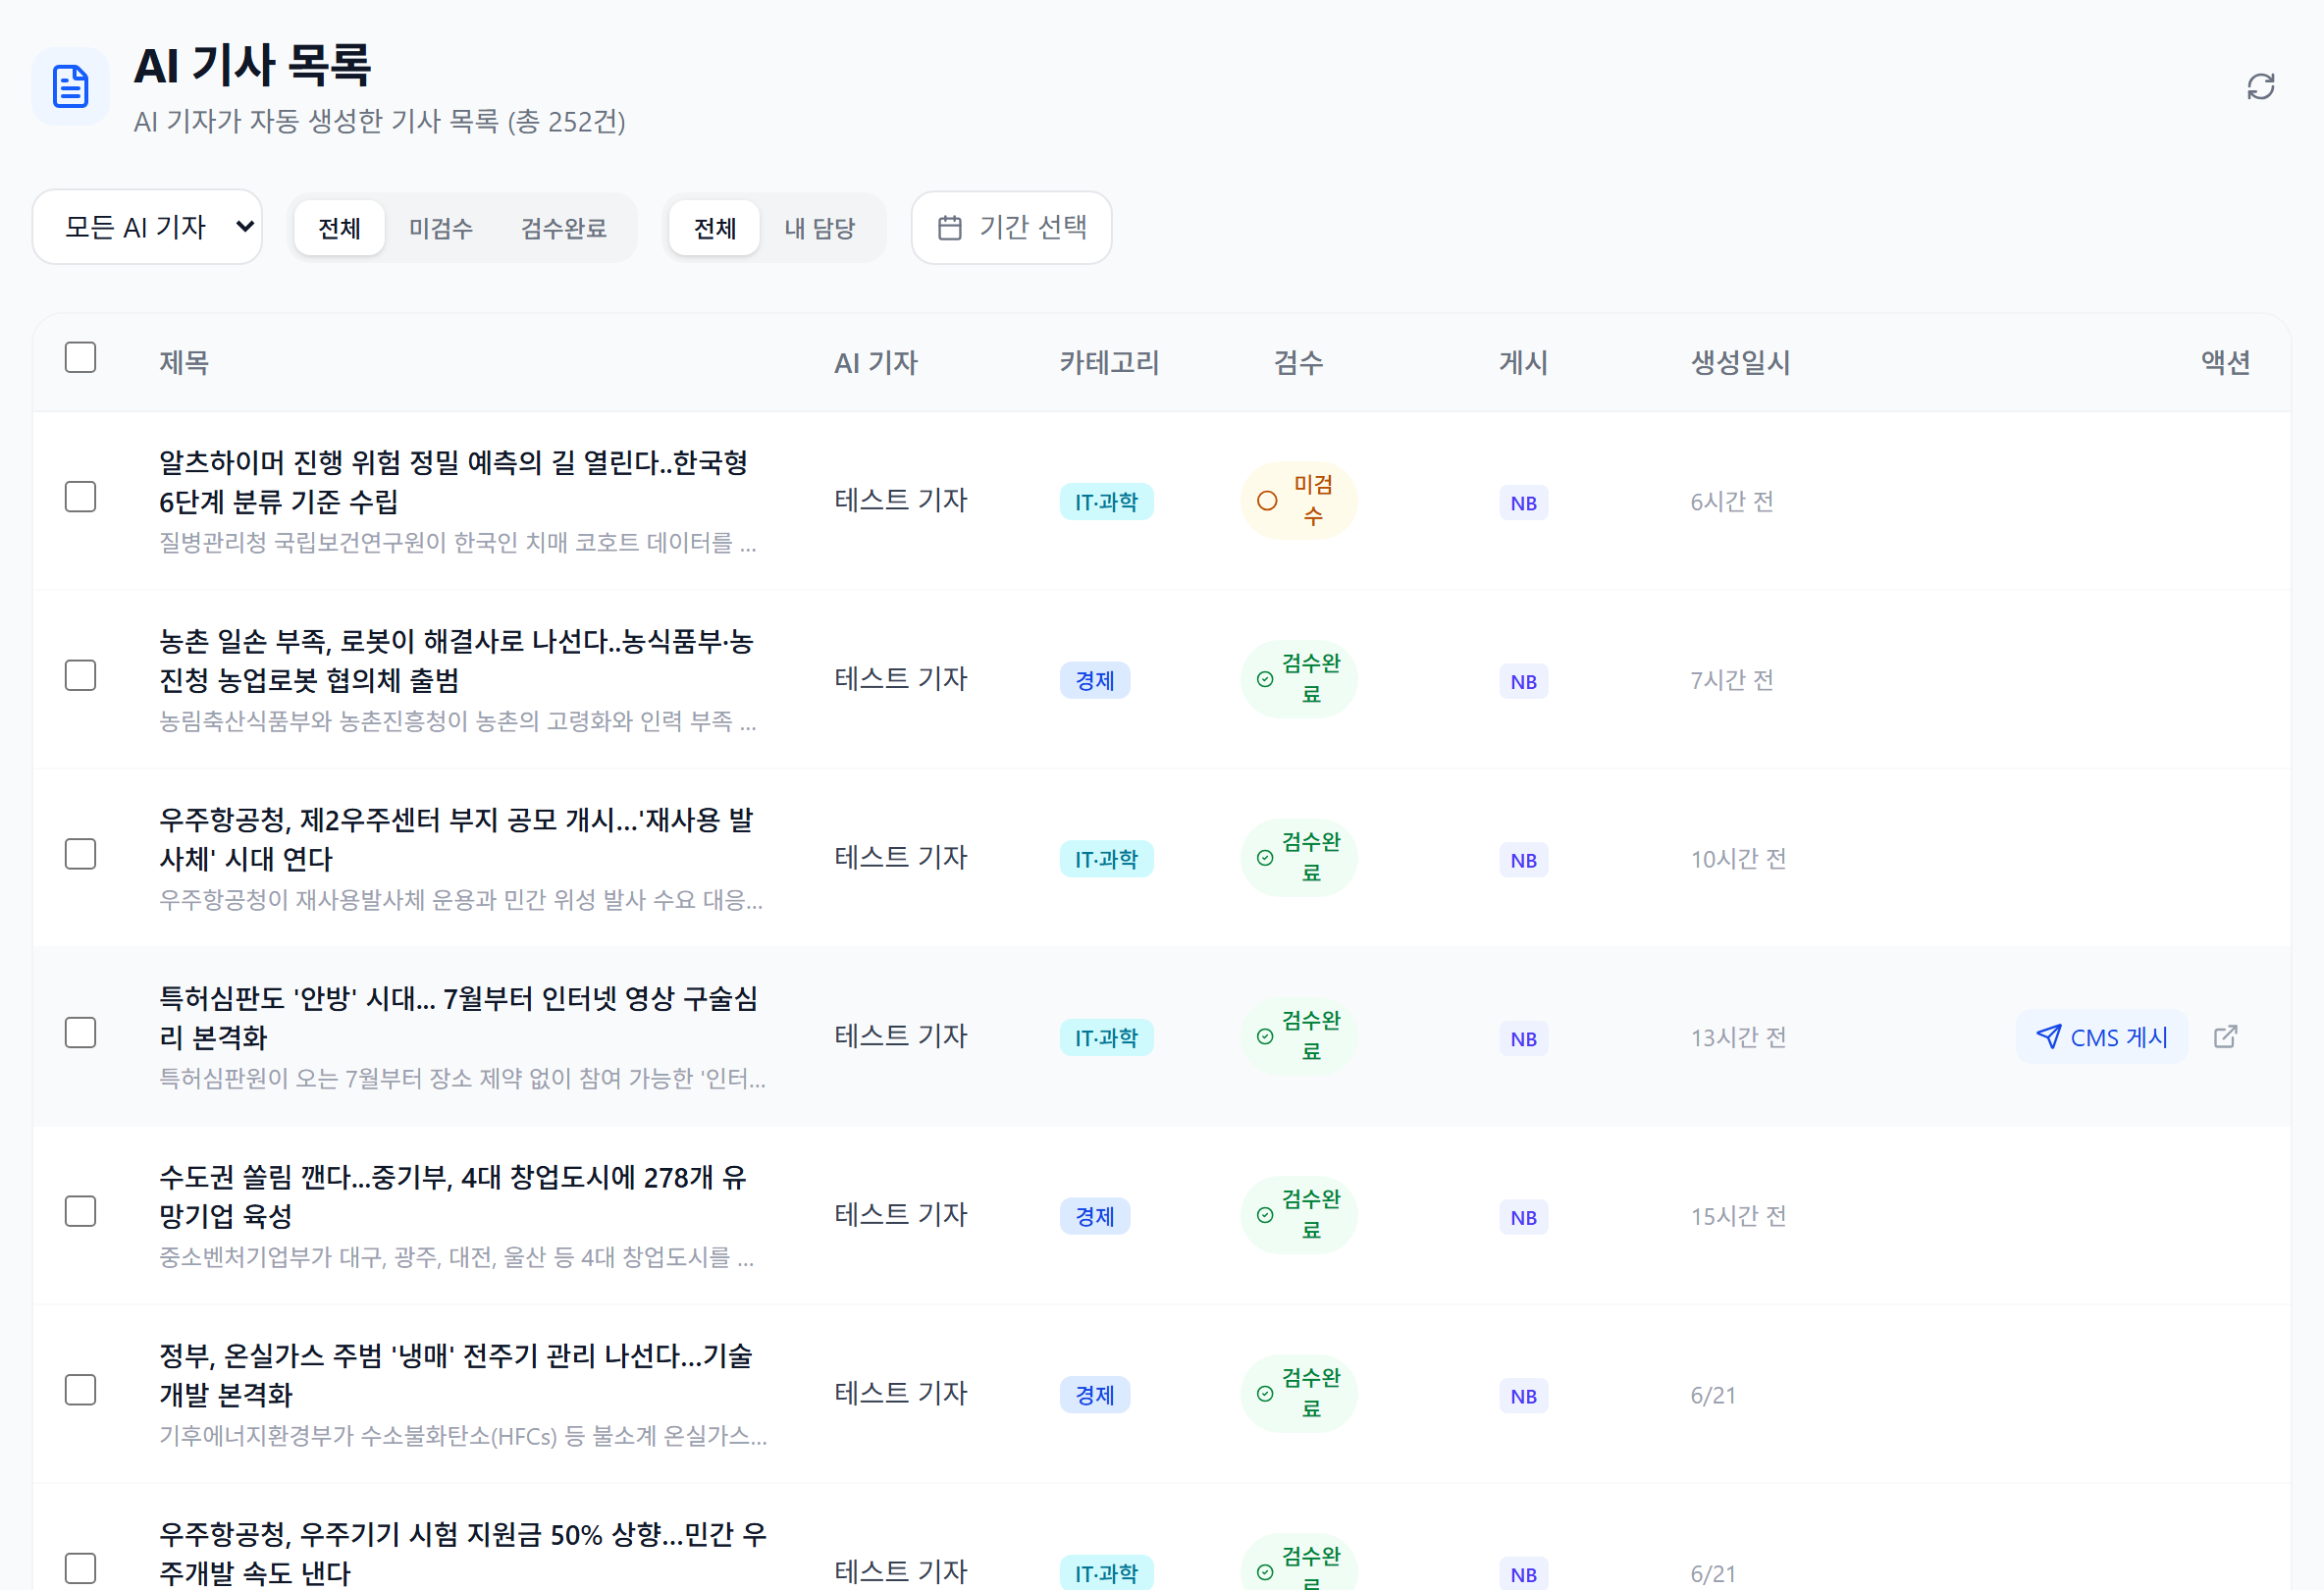Select the 미검수 filter tab

(440, 228)
